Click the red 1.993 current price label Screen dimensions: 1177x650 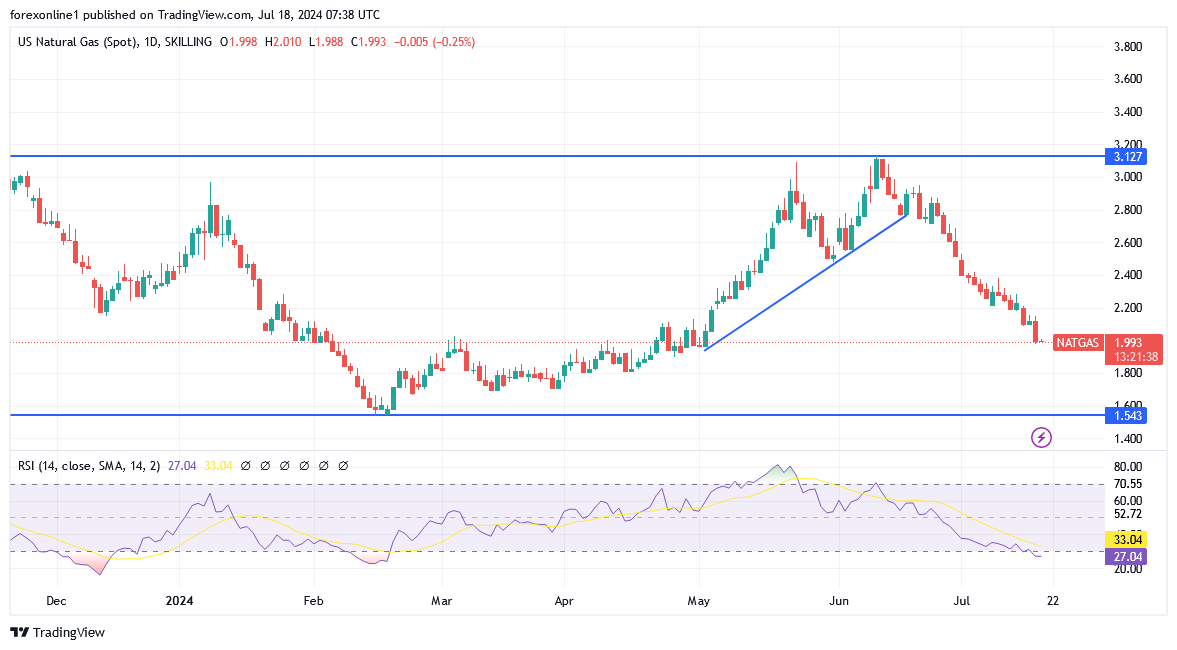tap(1133, 342)
